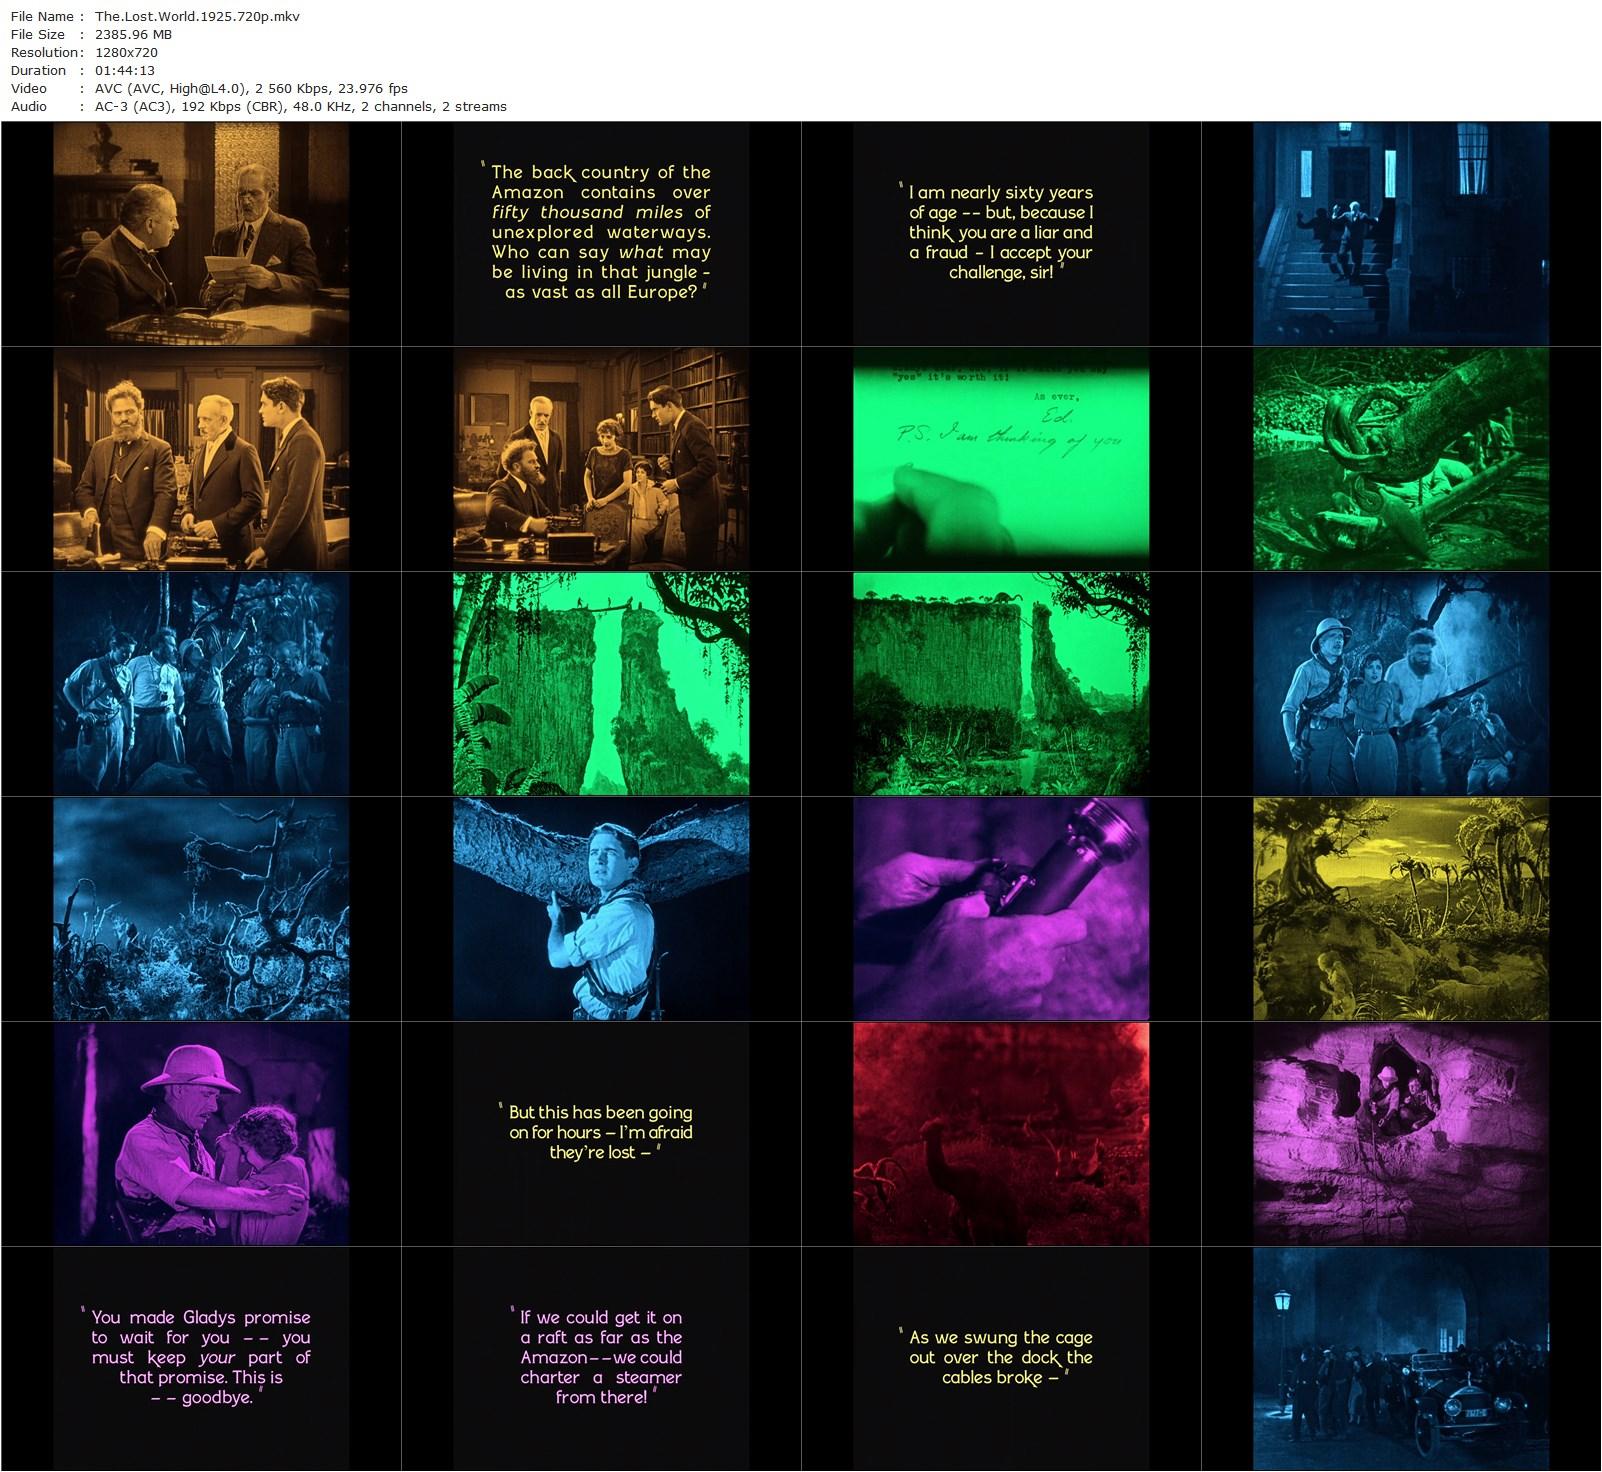Open the sepia frame of three men standing
Screen dimensions: 1602x1472
pos(201,459)
